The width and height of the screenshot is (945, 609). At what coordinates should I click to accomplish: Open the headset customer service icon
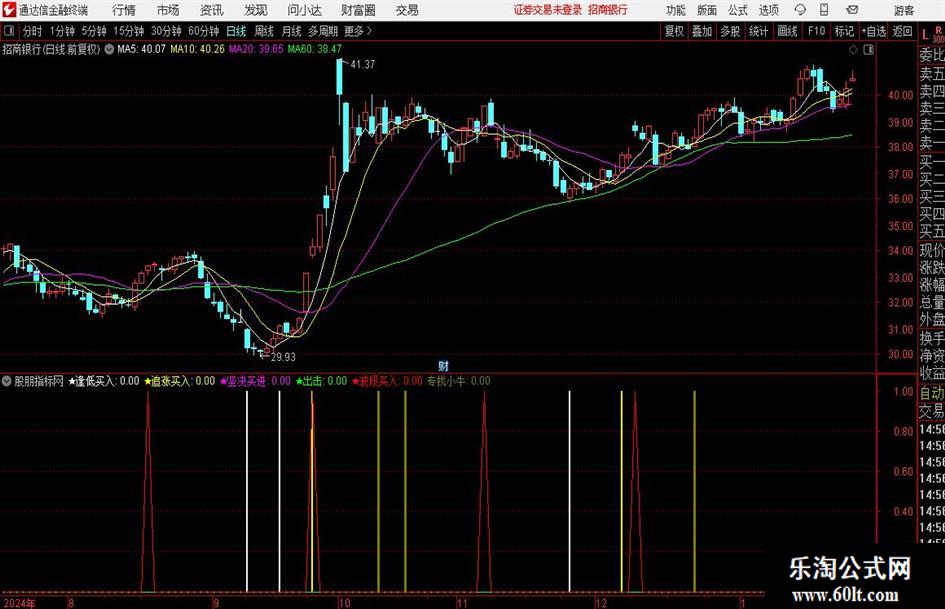click(800, 10)
